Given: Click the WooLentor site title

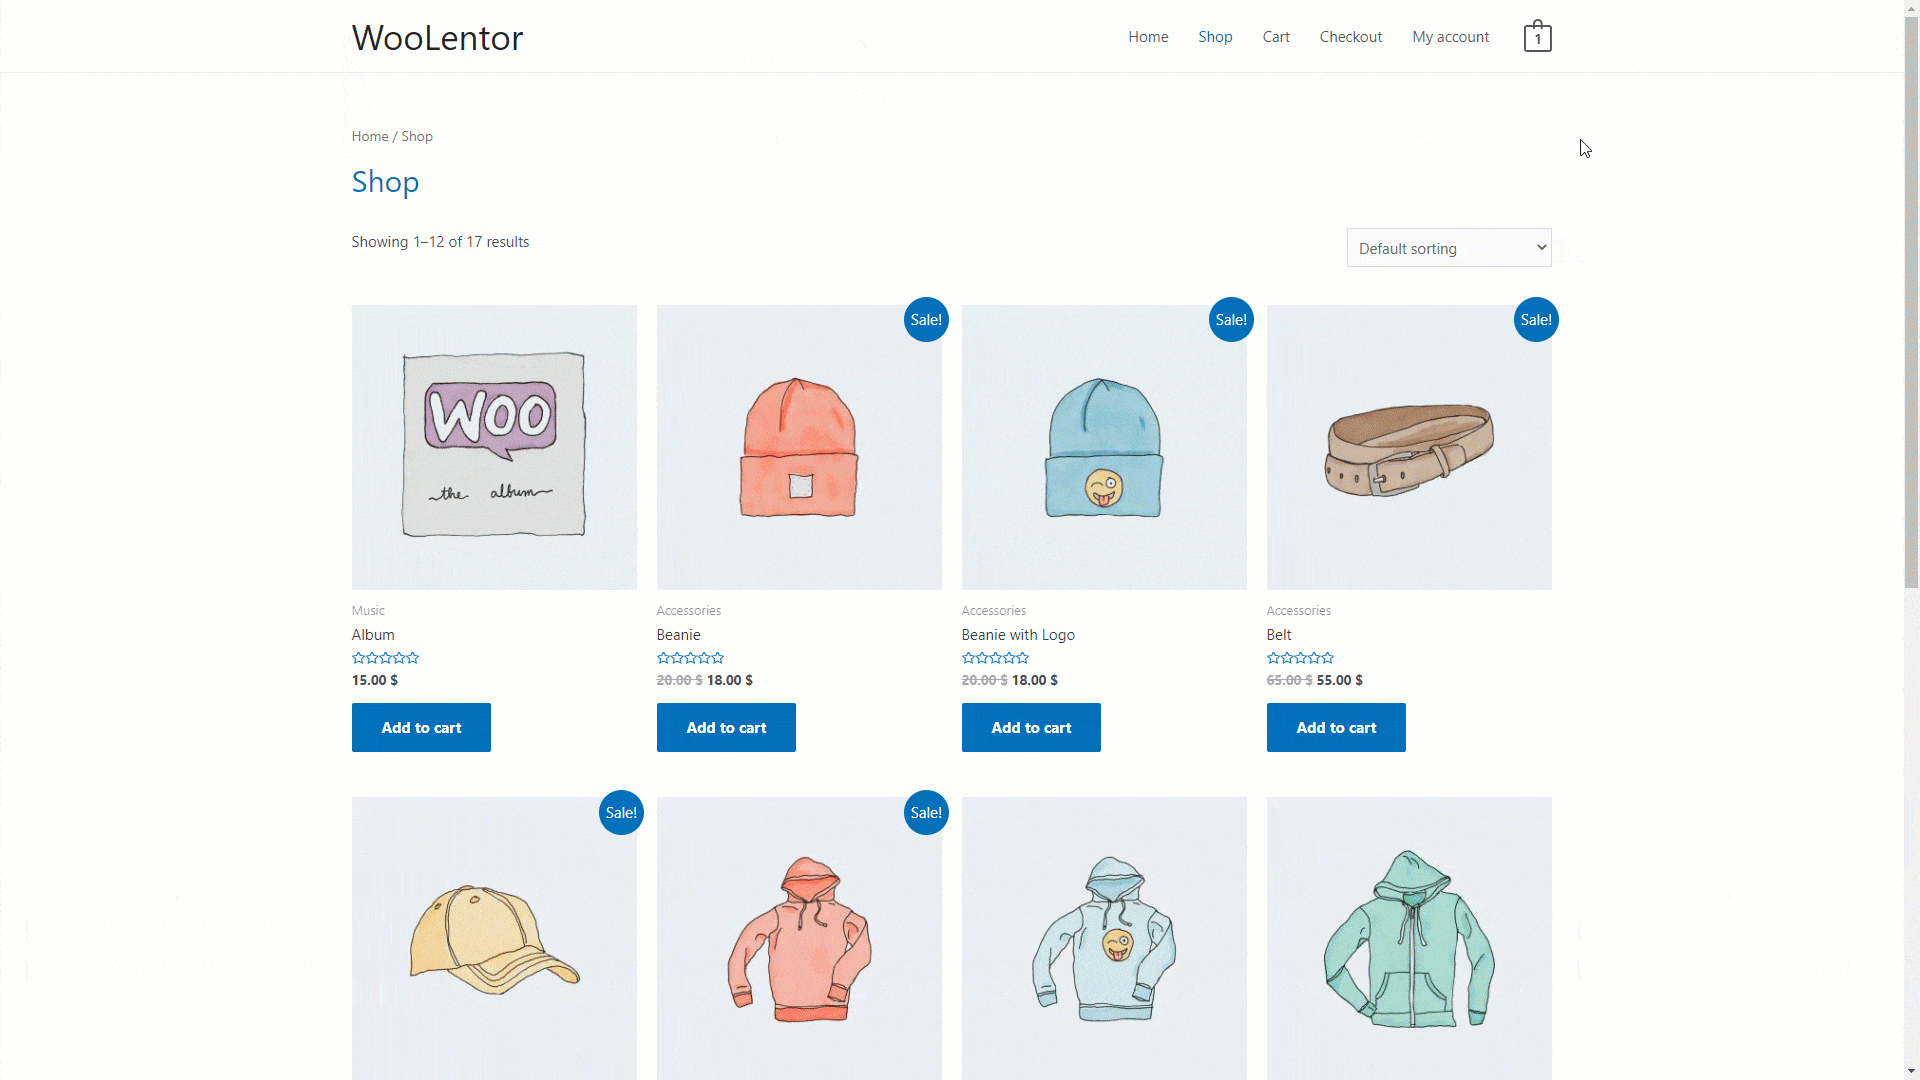Looking at the screenshot, I should pos(437,38).
